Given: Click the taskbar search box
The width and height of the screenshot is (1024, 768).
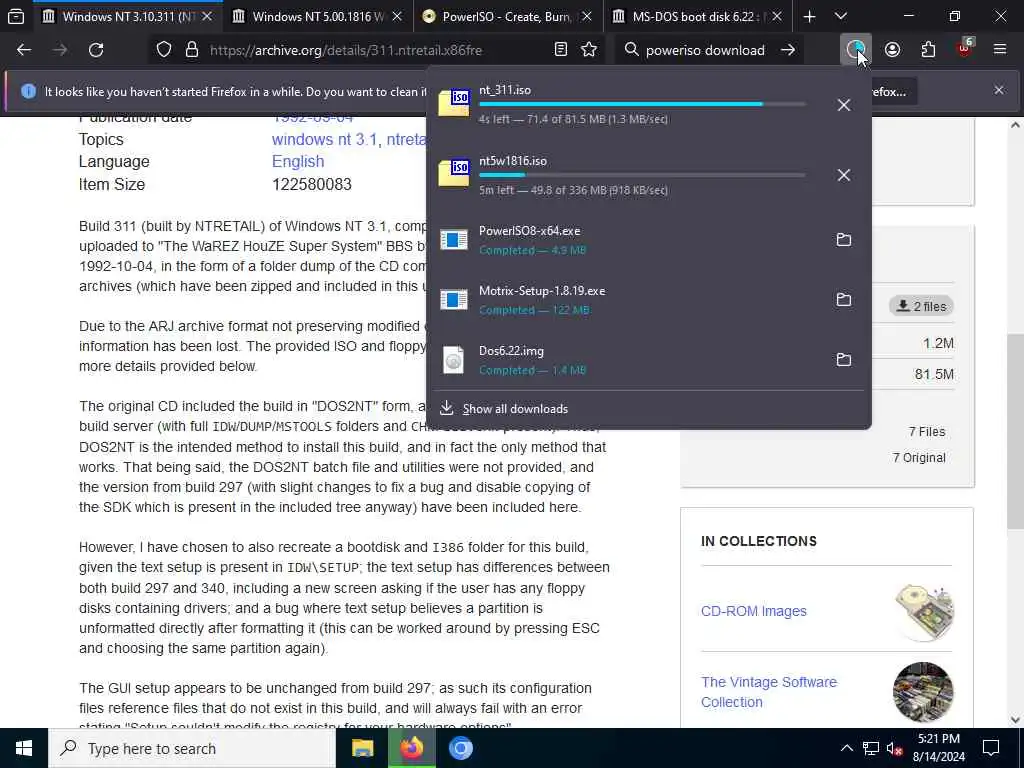Looking at the screenshot, I should tap(192, 748).
